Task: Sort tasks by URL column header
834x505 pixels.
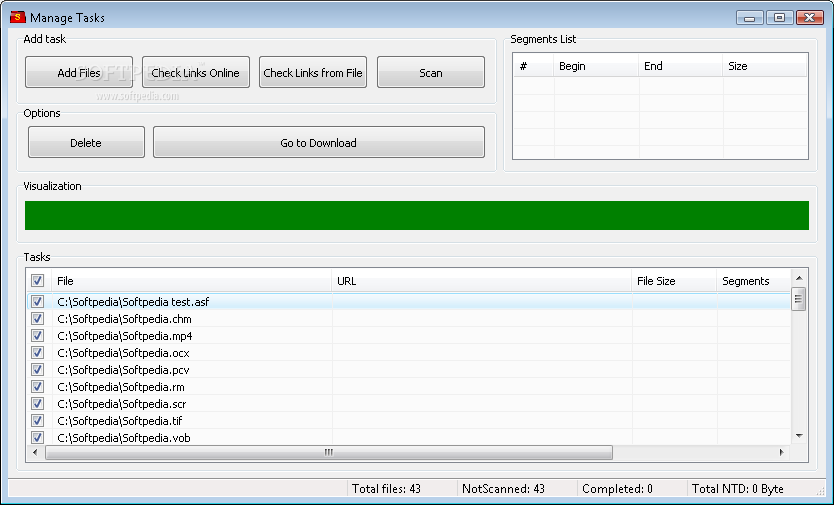Action: tap(482, 281)
